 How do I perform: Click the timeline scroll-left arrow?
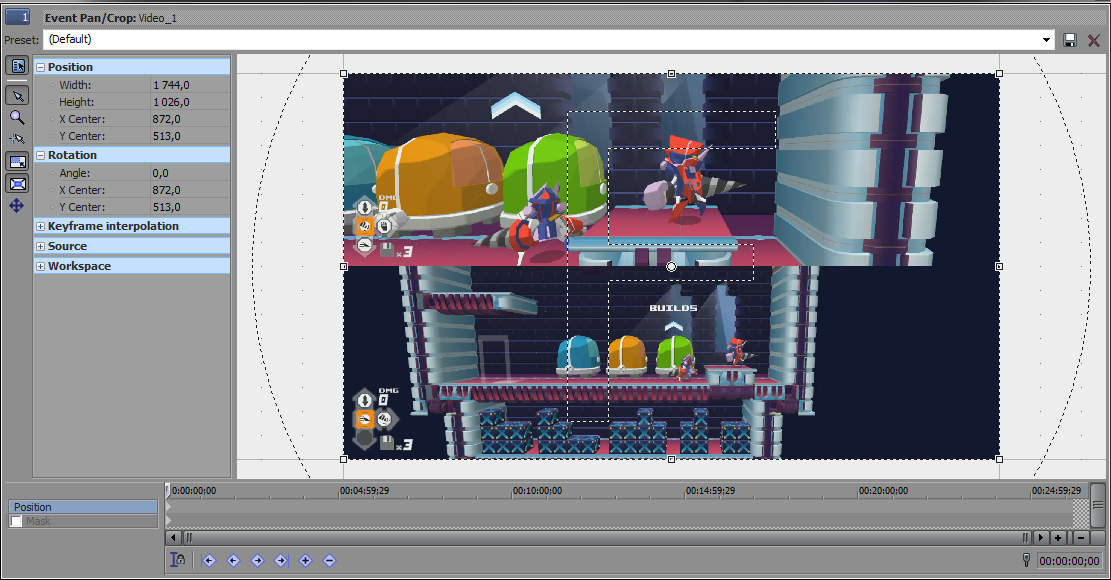174,538
